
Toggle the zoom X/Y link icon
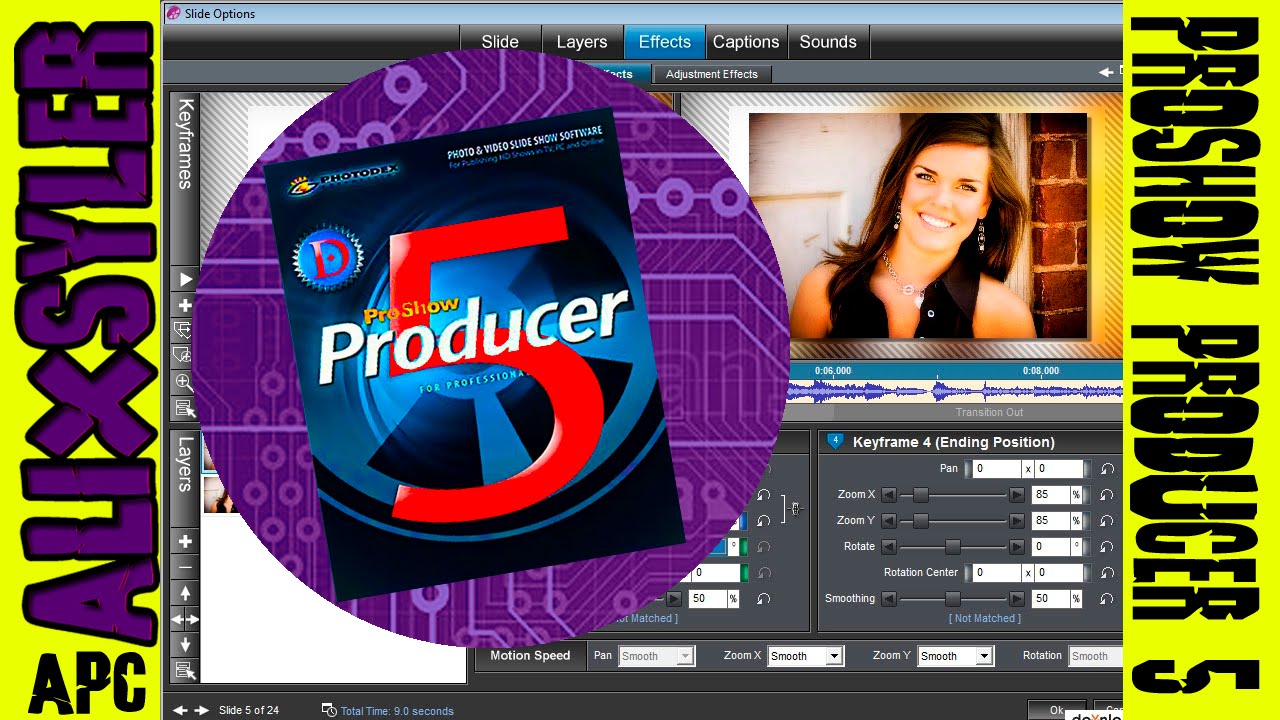click(794, 508)
